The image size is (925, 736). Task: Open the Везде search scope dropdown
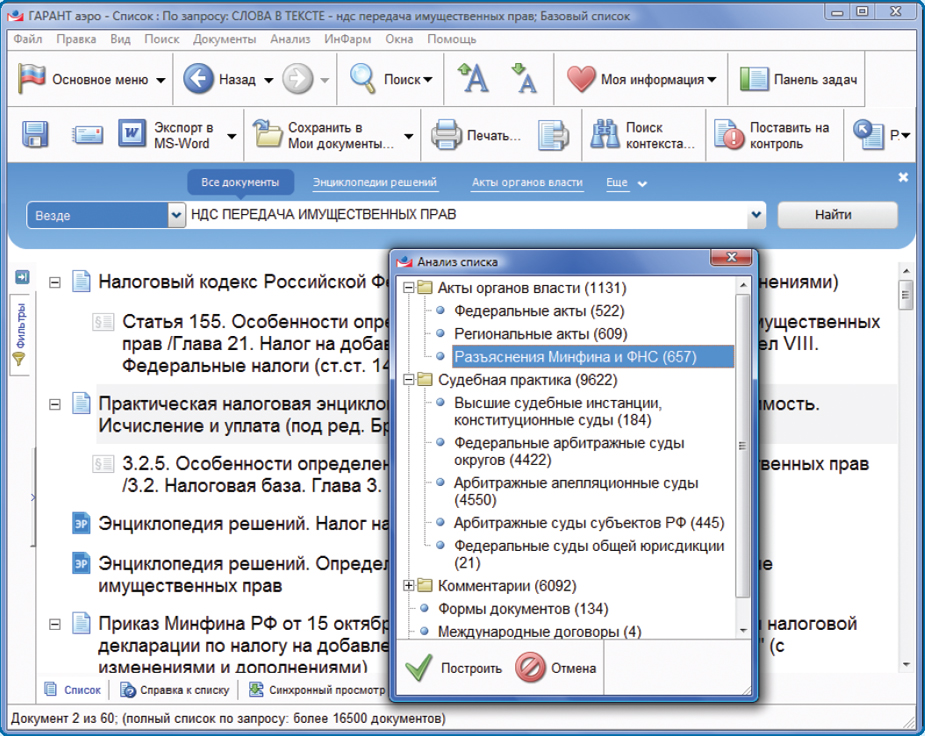pyautogui.click(x=98, y=215)
